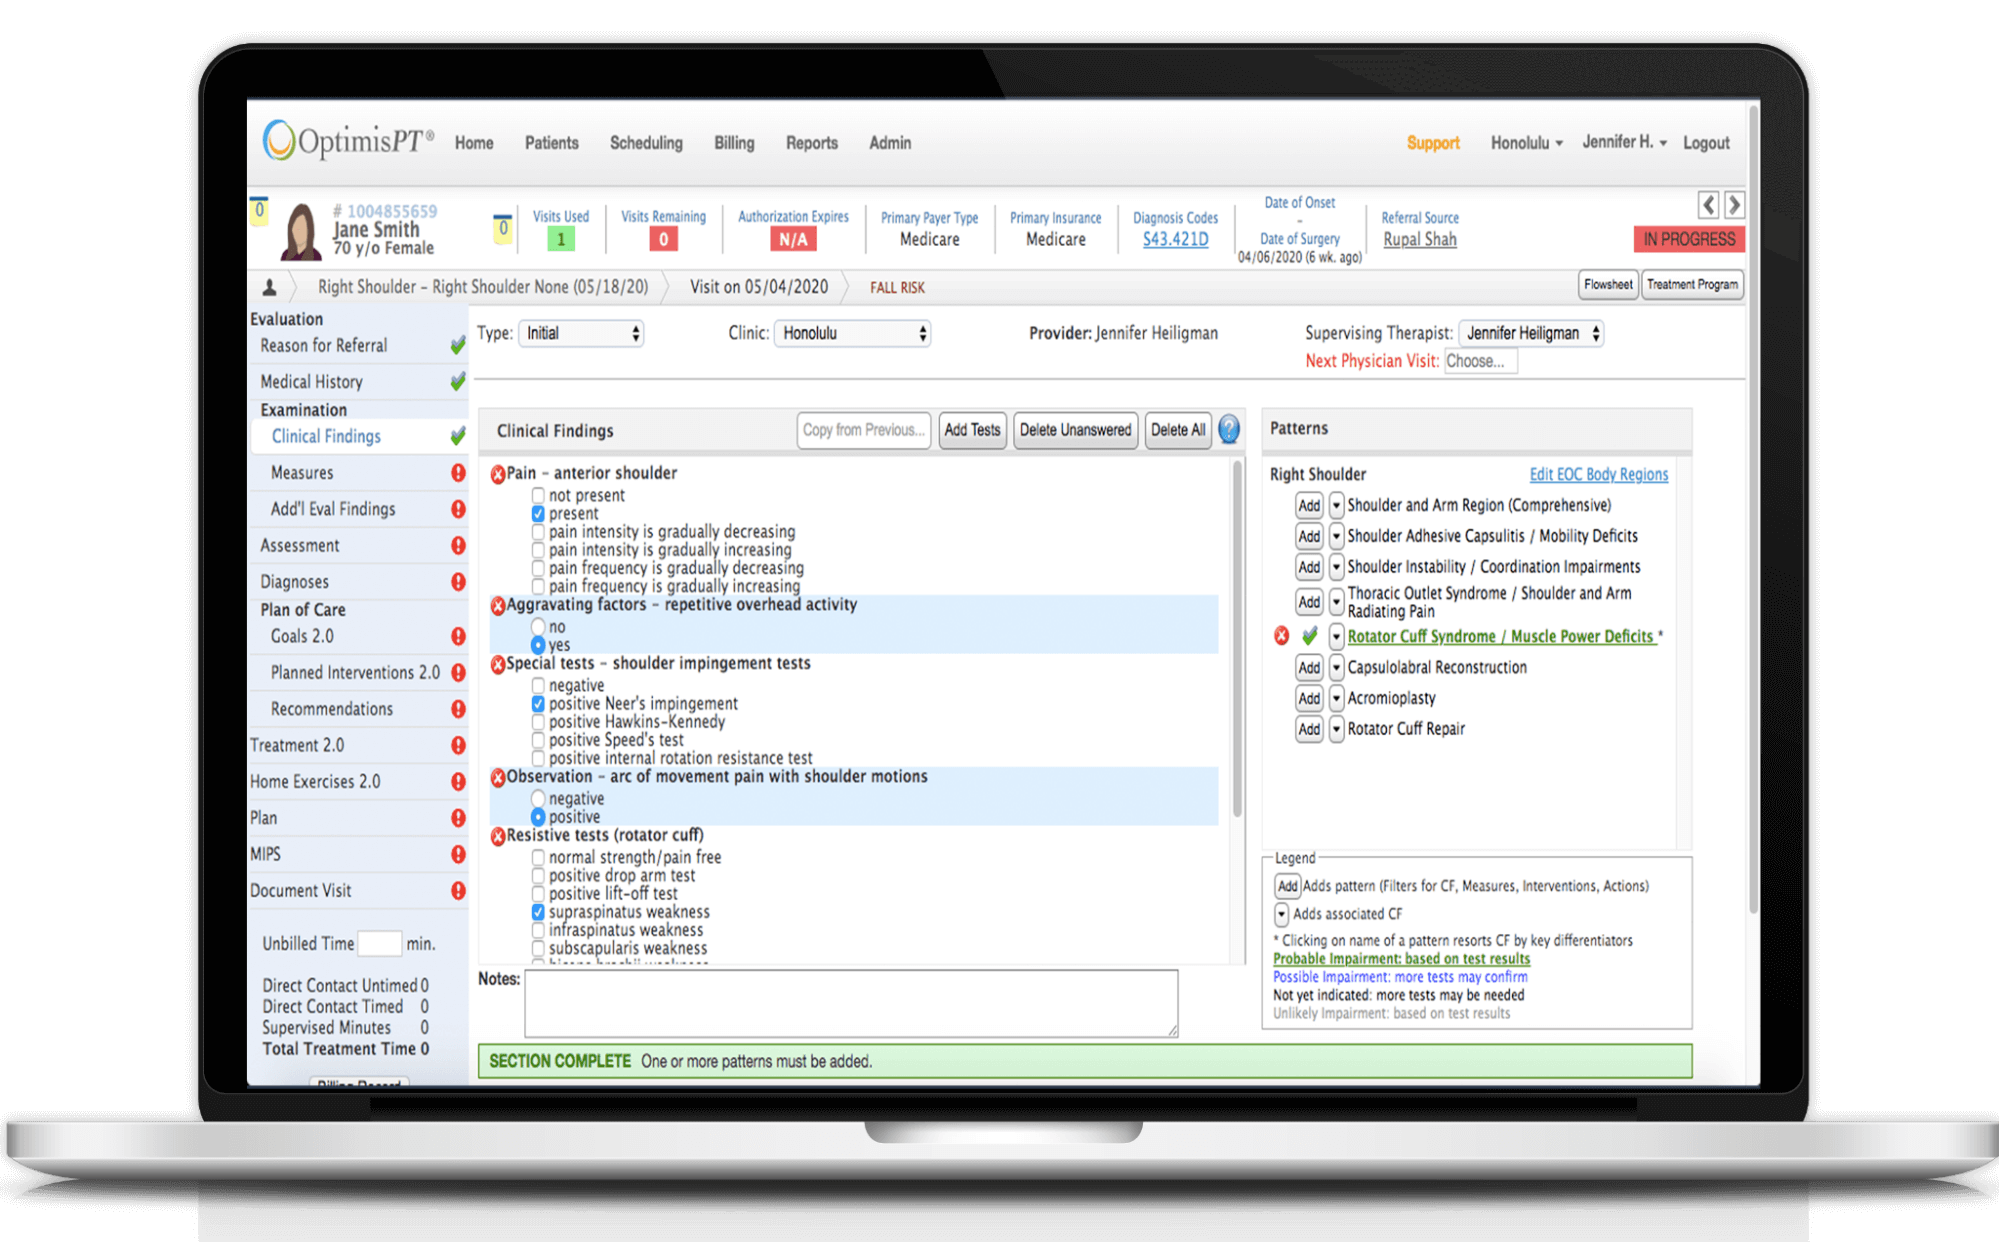Go to previous patient with left arrow
The image size is (1999, 1242).
[x=1708, y=205]
